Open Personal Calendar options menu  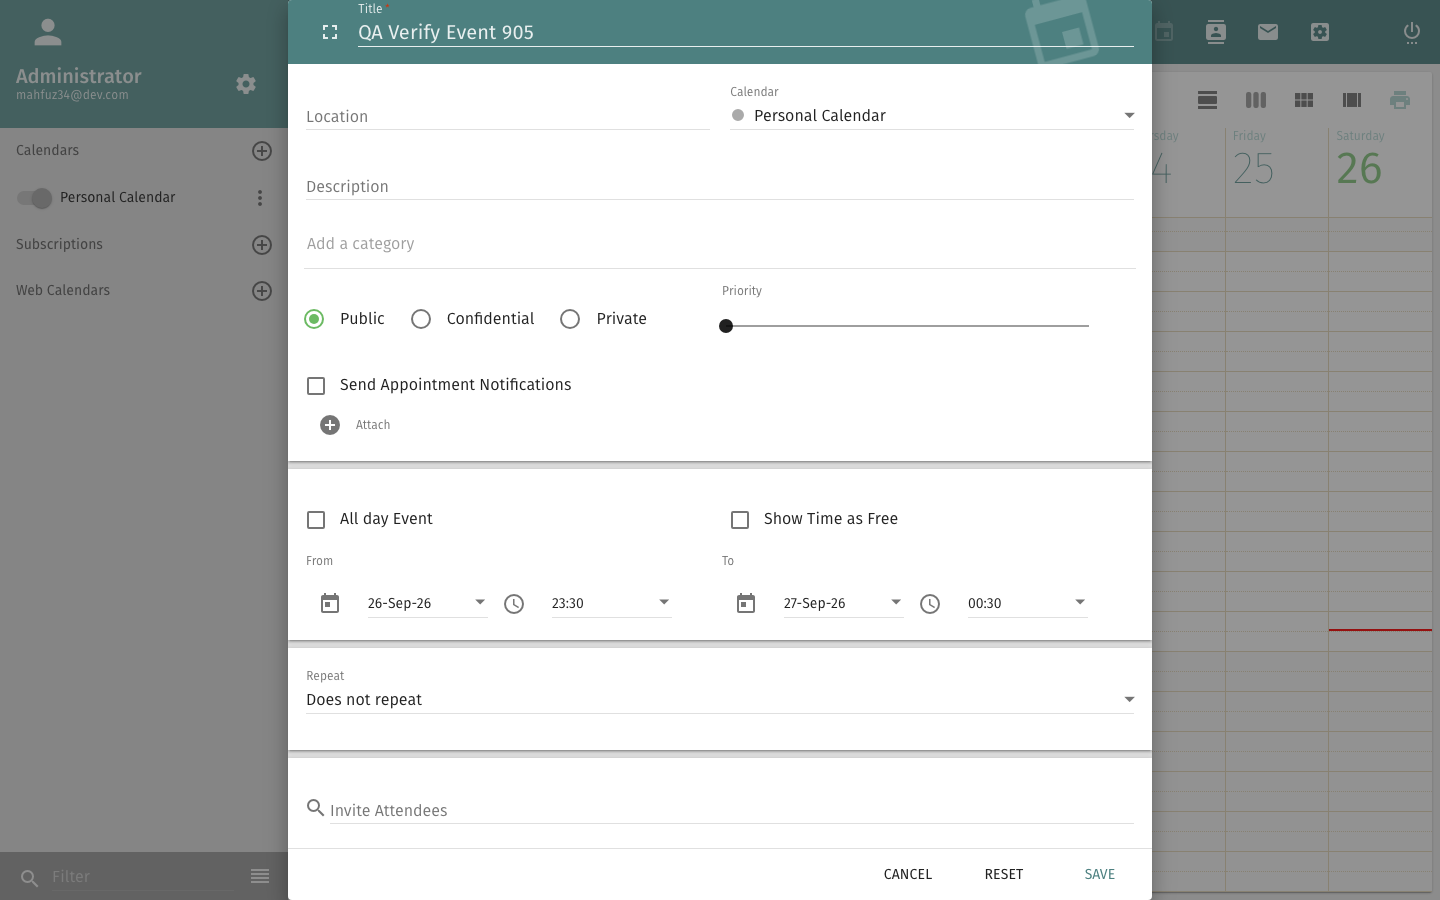click(x=260, y=198)
